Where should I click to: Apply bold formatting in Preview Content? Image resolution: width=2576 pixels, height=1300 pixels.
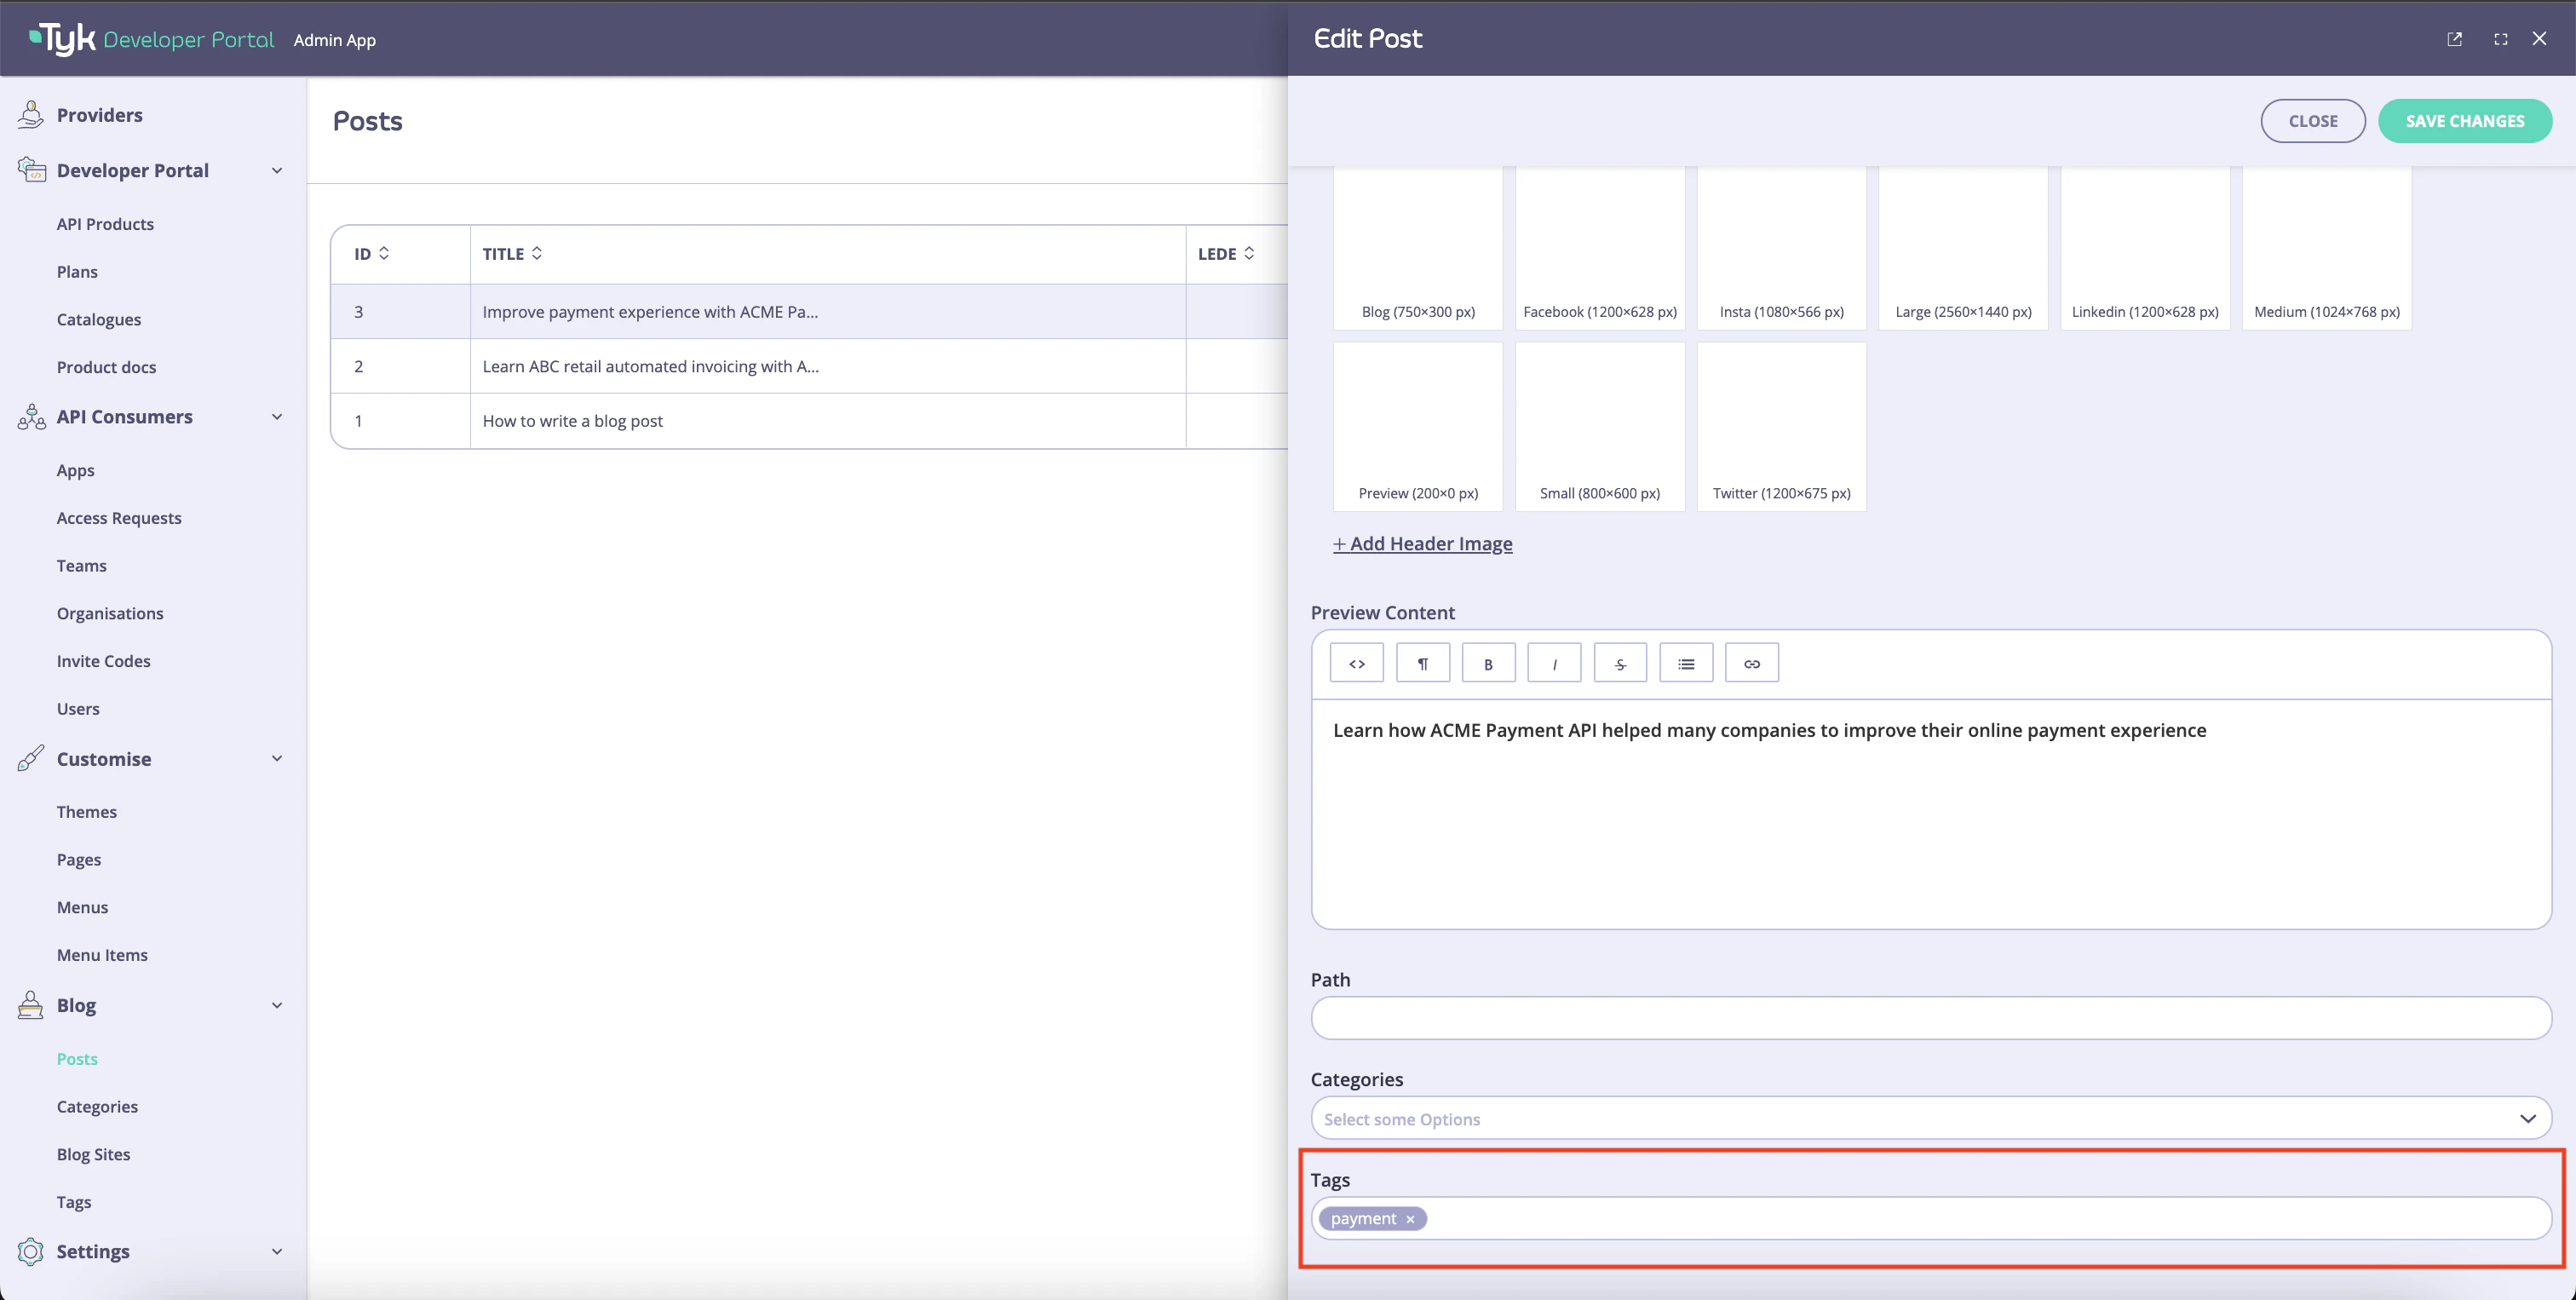point(1488,662)
